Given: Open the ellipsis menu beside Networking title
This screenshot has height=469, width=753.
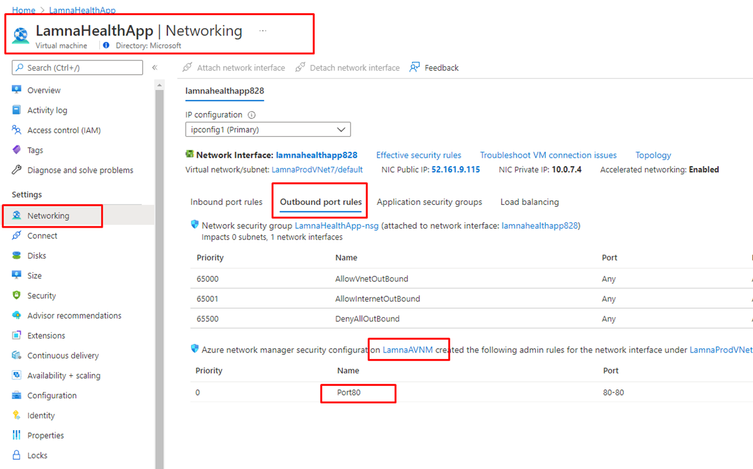Looking at the screenshot, I should tap(263, 31).
